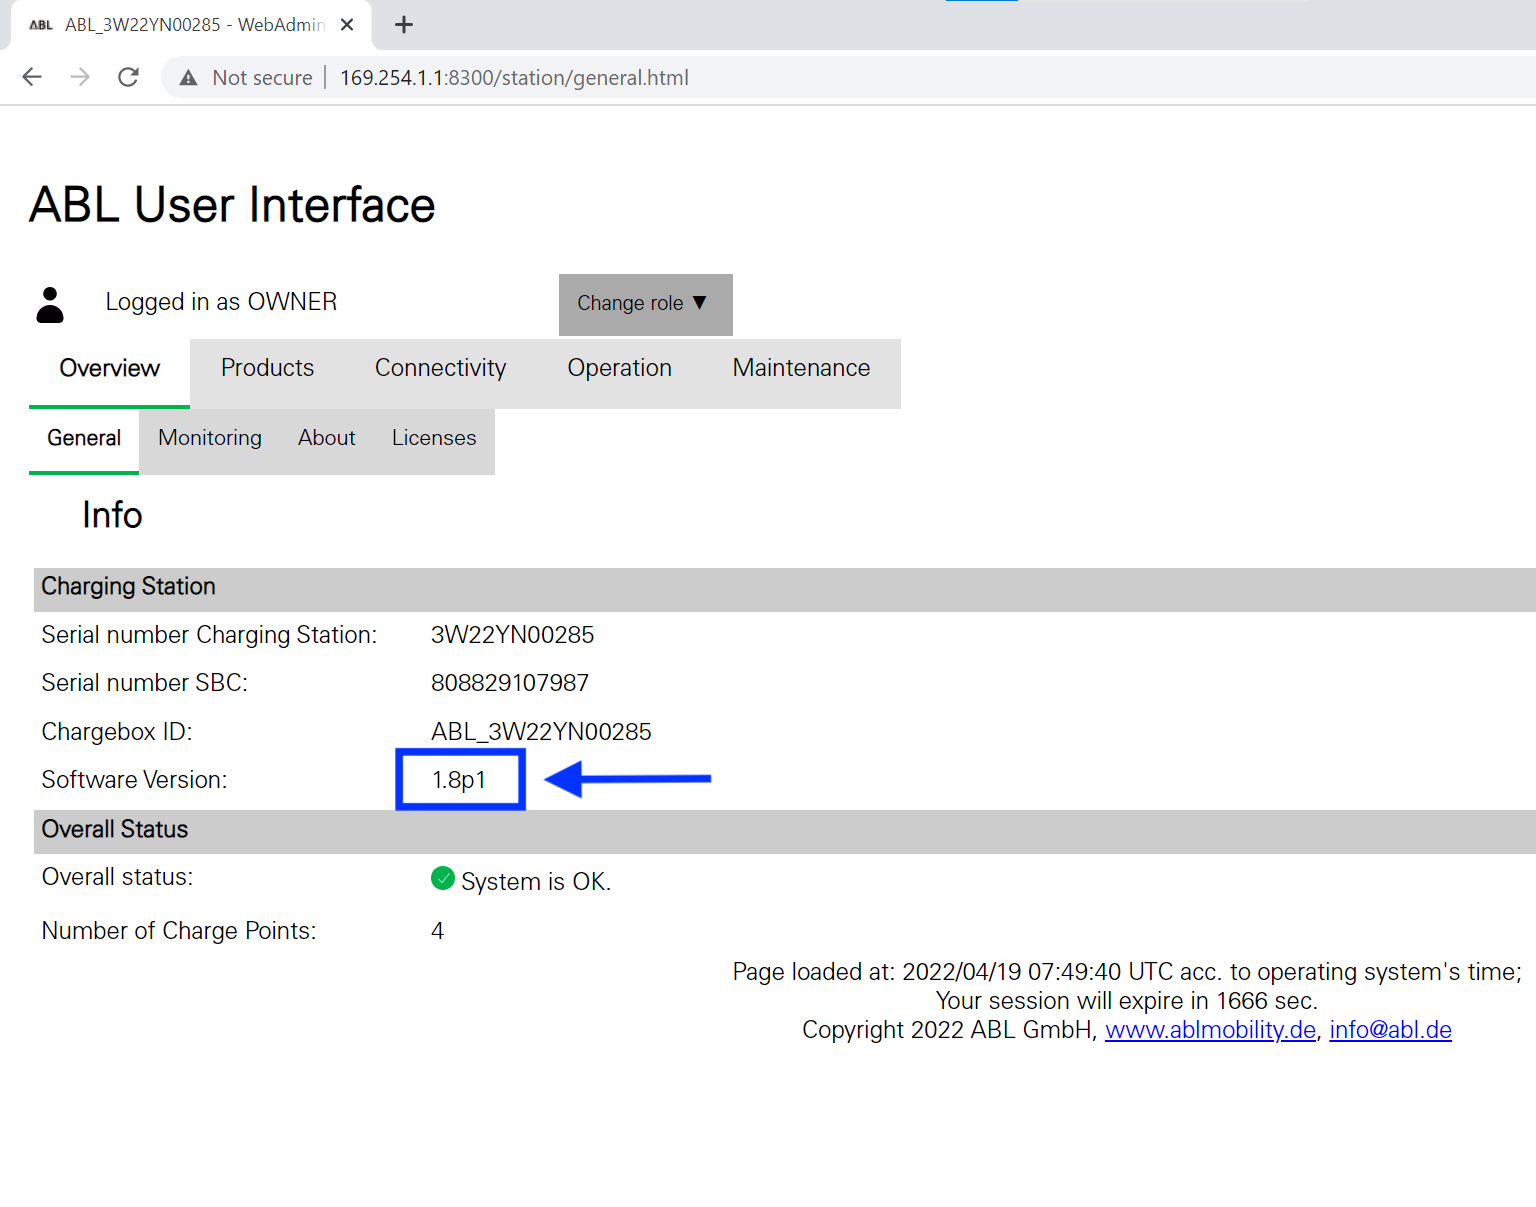
Task: Open the www.ablmobility.de link
Action: click(x=1210, y=1030)
